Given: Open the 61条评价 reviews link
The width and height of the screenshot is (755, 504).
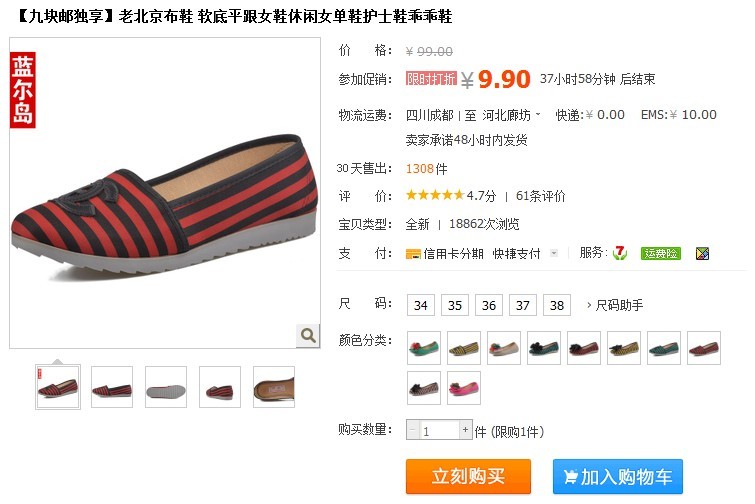Looking at the screenshot, I should 540,196.
